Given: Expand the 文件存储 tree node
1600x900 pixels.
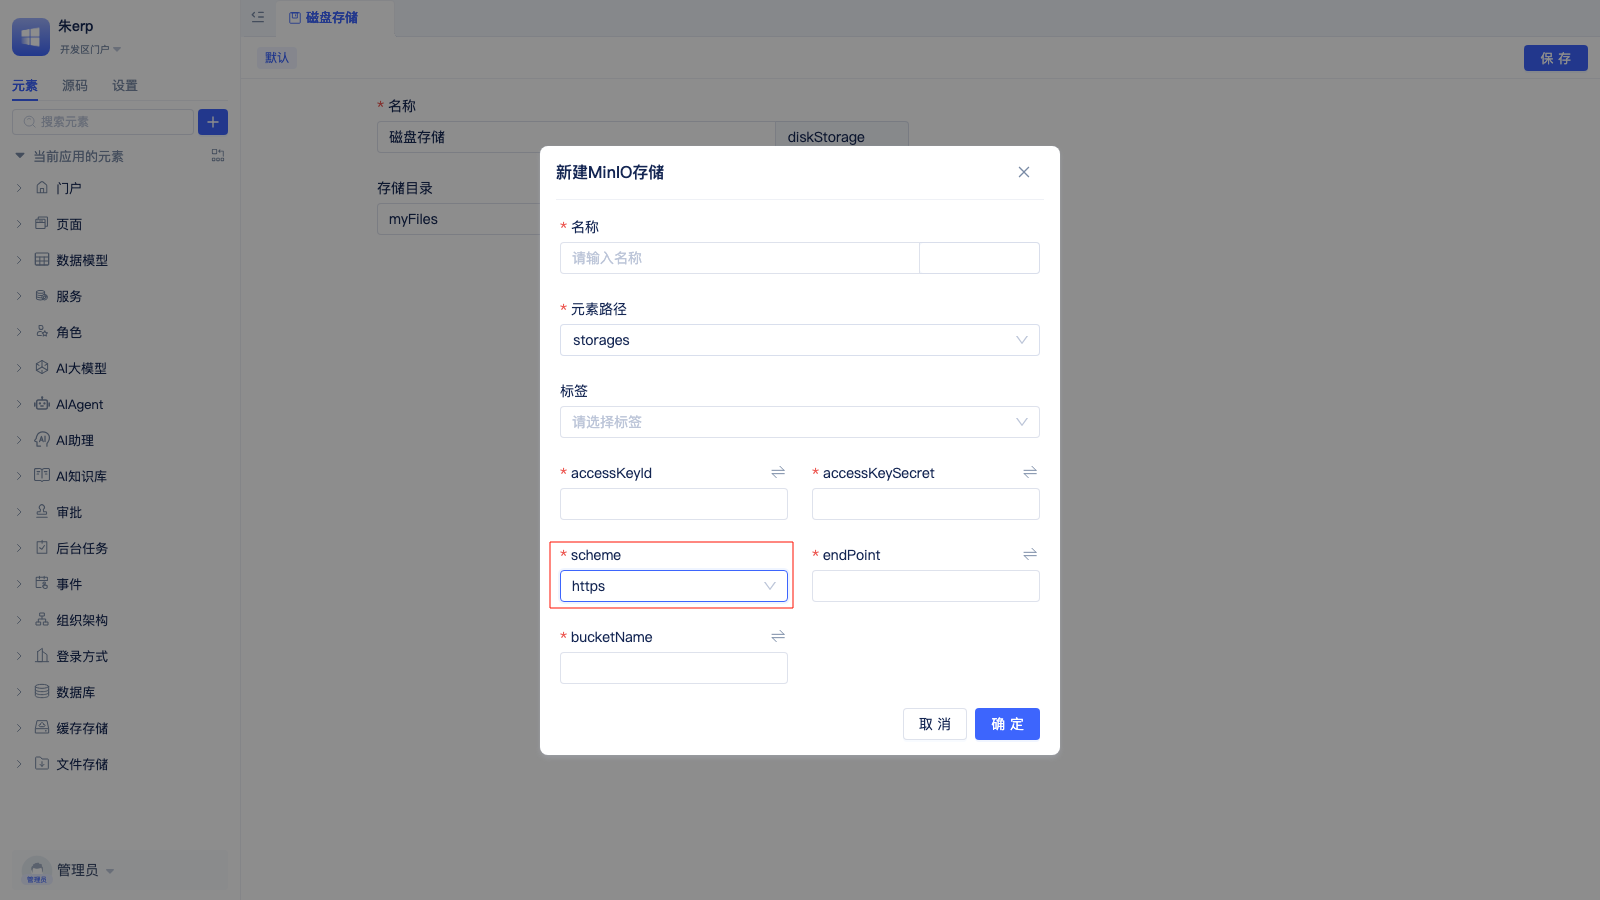Looking at the screenshot, I should coord(19,764).
